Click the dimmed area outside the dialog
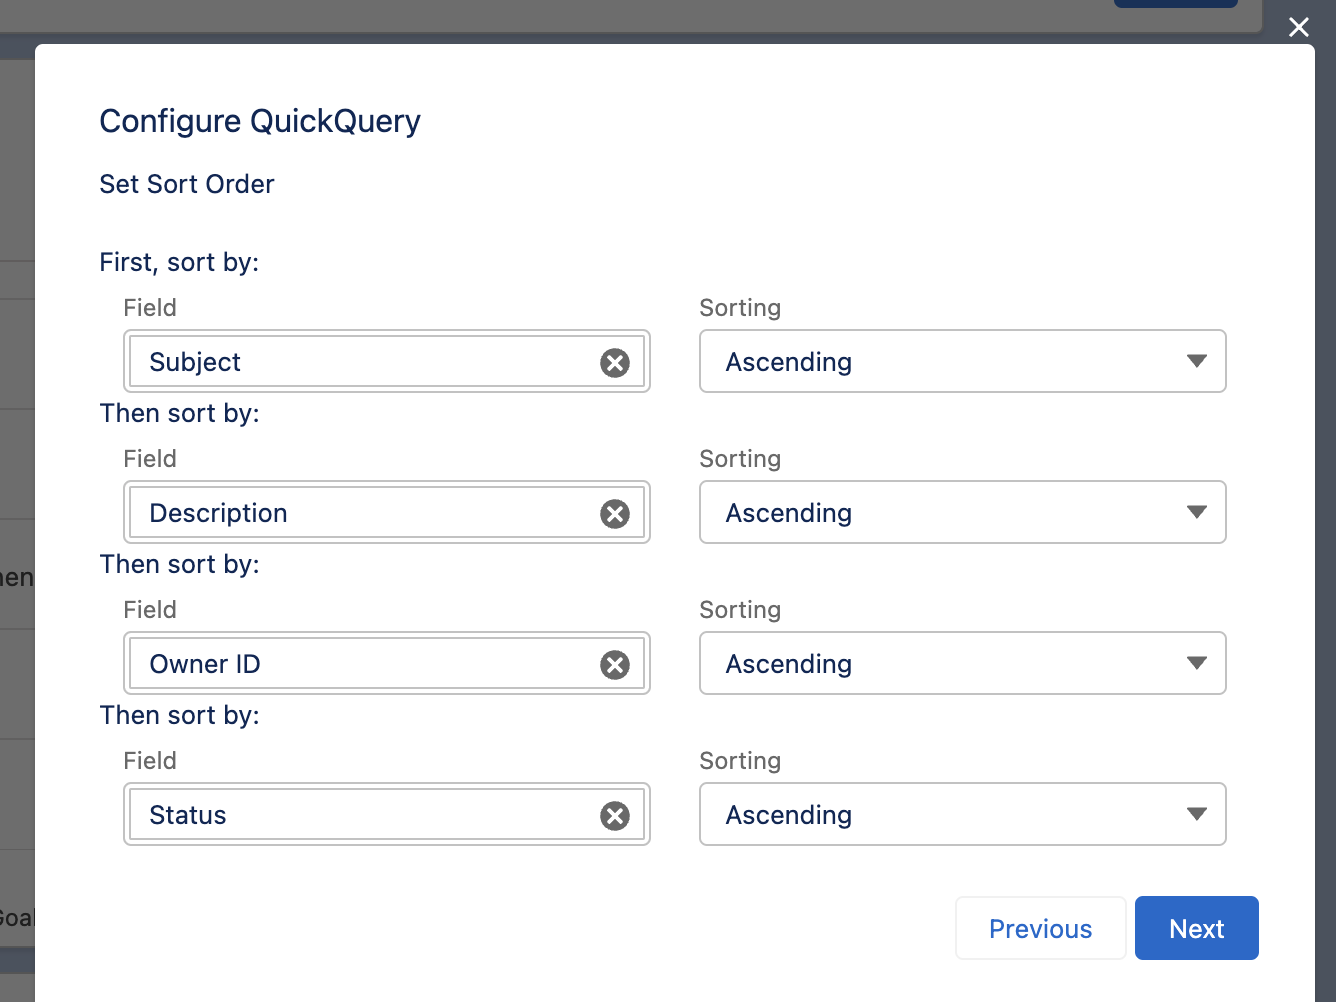The height and width of the screenshot is (1002, 1336). click(x=17, y=500)
